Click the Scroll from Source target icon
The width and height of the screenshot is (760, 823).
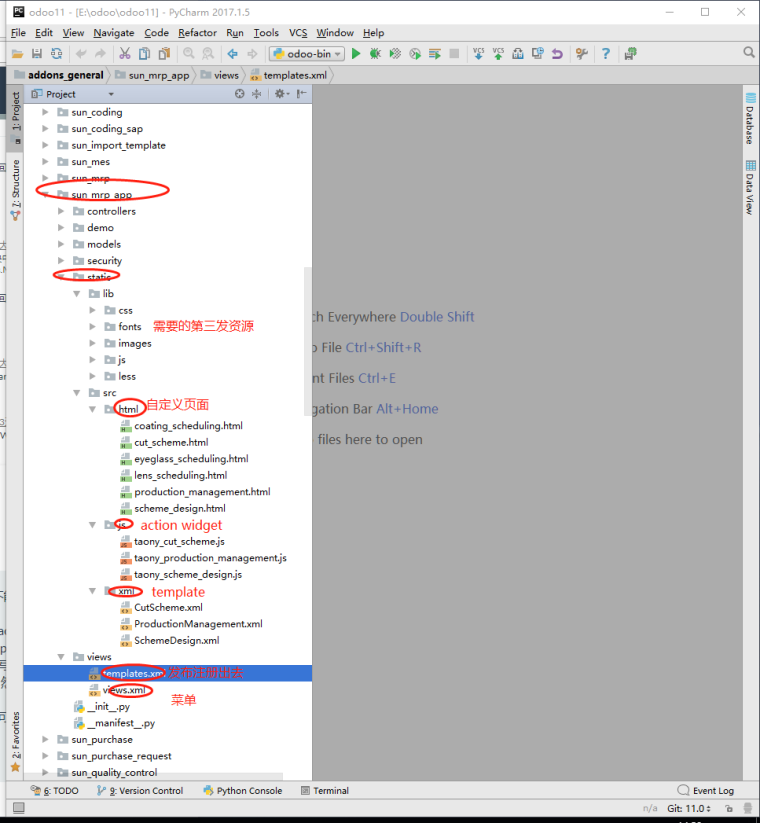tap(240, 94)
